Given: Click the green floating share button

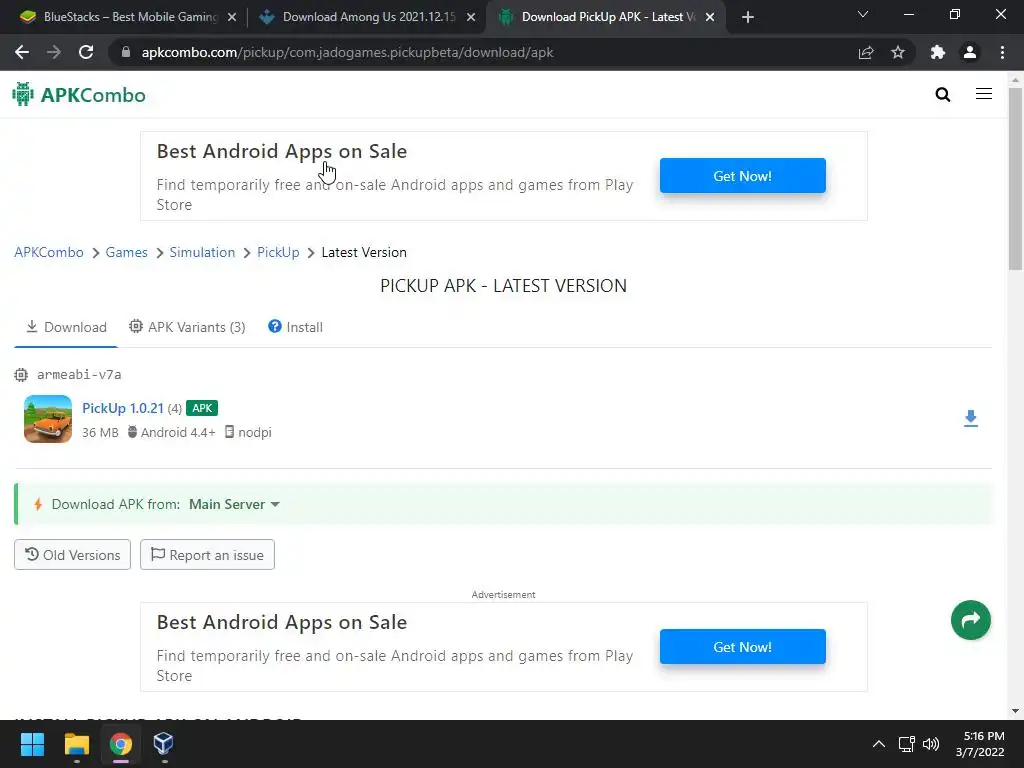Looking at the screenshot, I should (970, 620).
